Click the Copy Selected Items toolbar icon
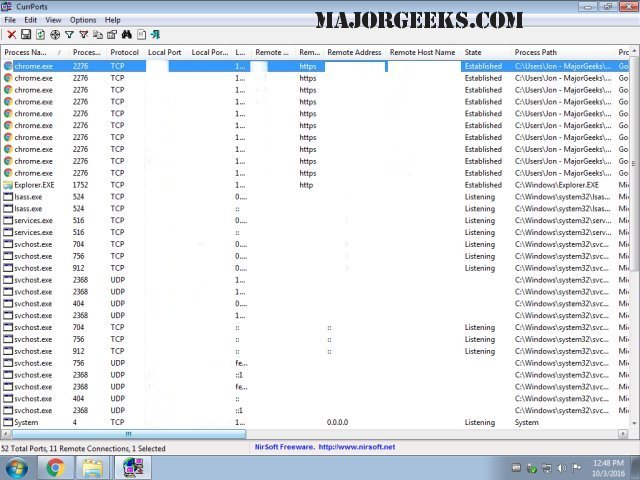The width and height of the screenshot is (640, 480). point(98,35)
